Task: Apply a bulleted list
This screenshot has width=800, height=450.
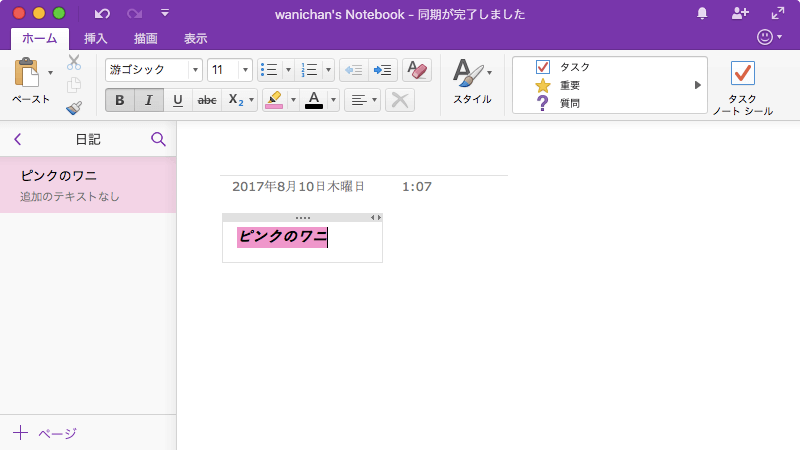Action: [269, 70]
